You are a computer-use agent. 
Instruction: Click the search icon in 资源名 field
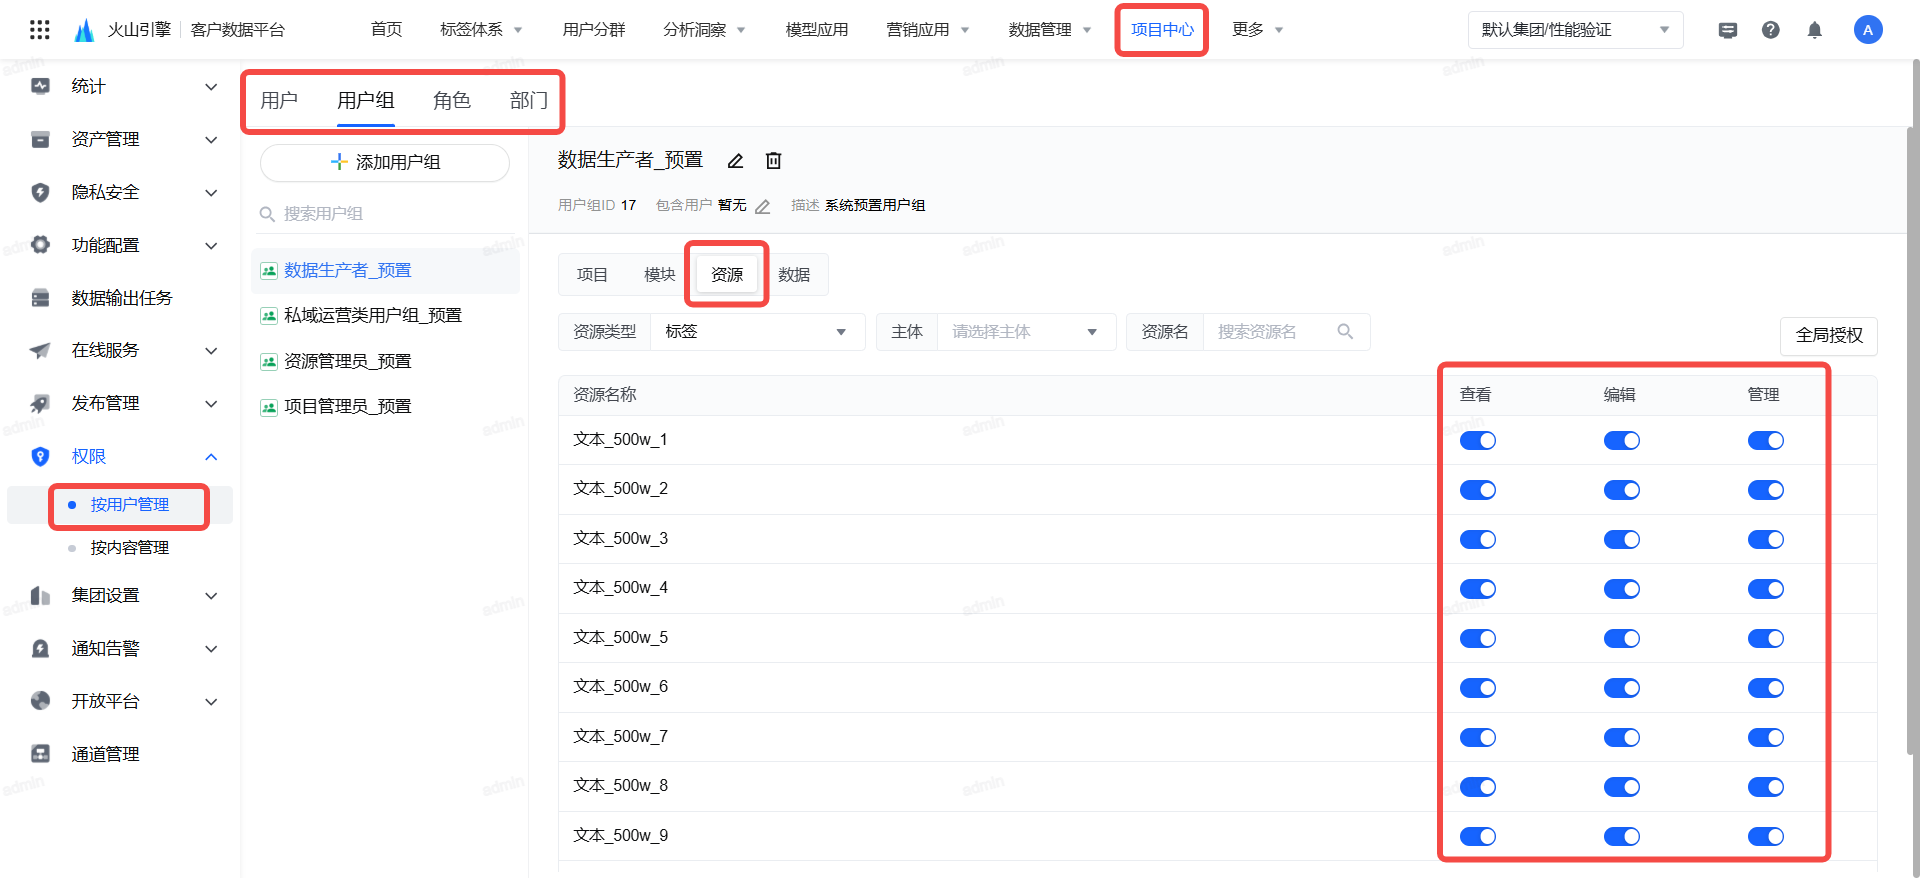[1345, 331]
